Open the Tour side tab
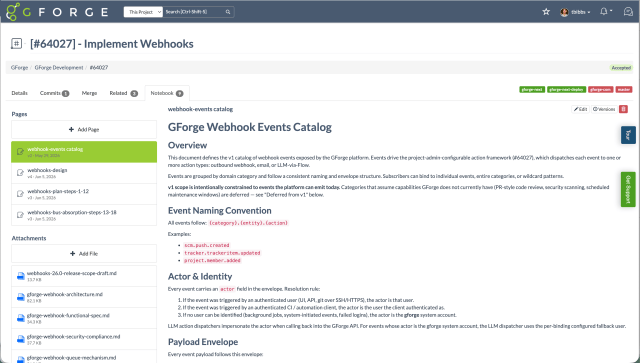The image size is (640, 363). [x=628, y=135]
